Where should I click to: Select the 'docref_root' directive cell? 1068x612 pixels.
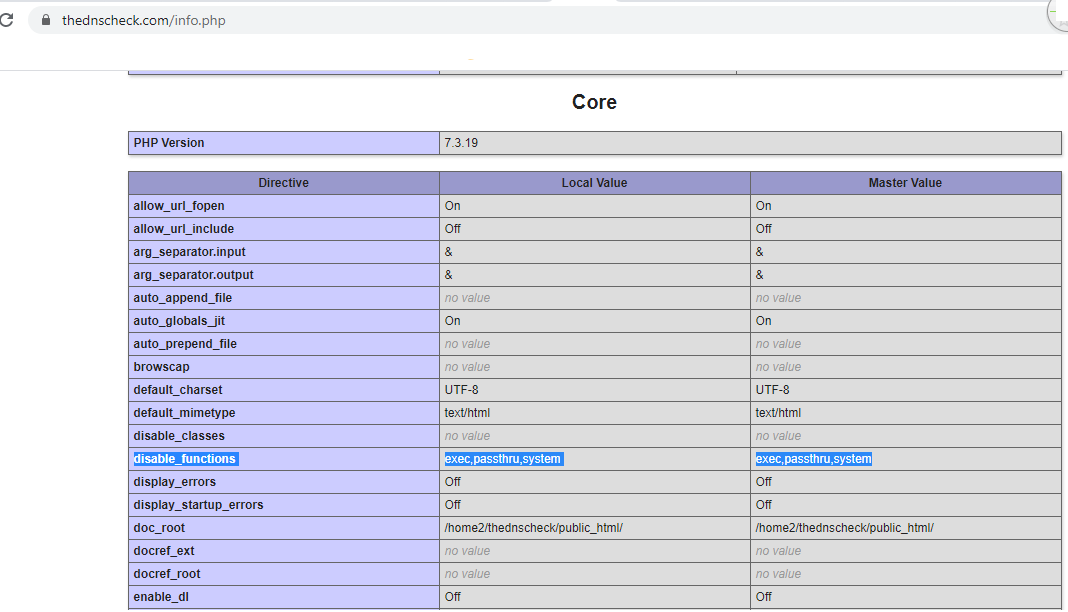[x=284, y=575]
